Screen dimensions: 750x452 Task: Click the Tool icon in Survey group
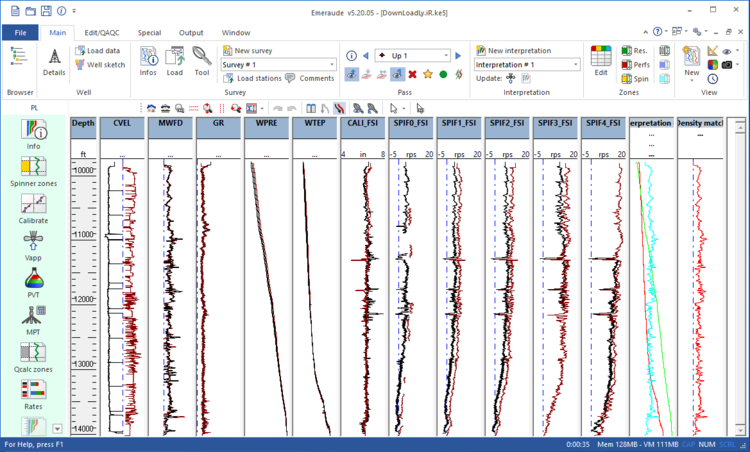[x=202, y=62]
